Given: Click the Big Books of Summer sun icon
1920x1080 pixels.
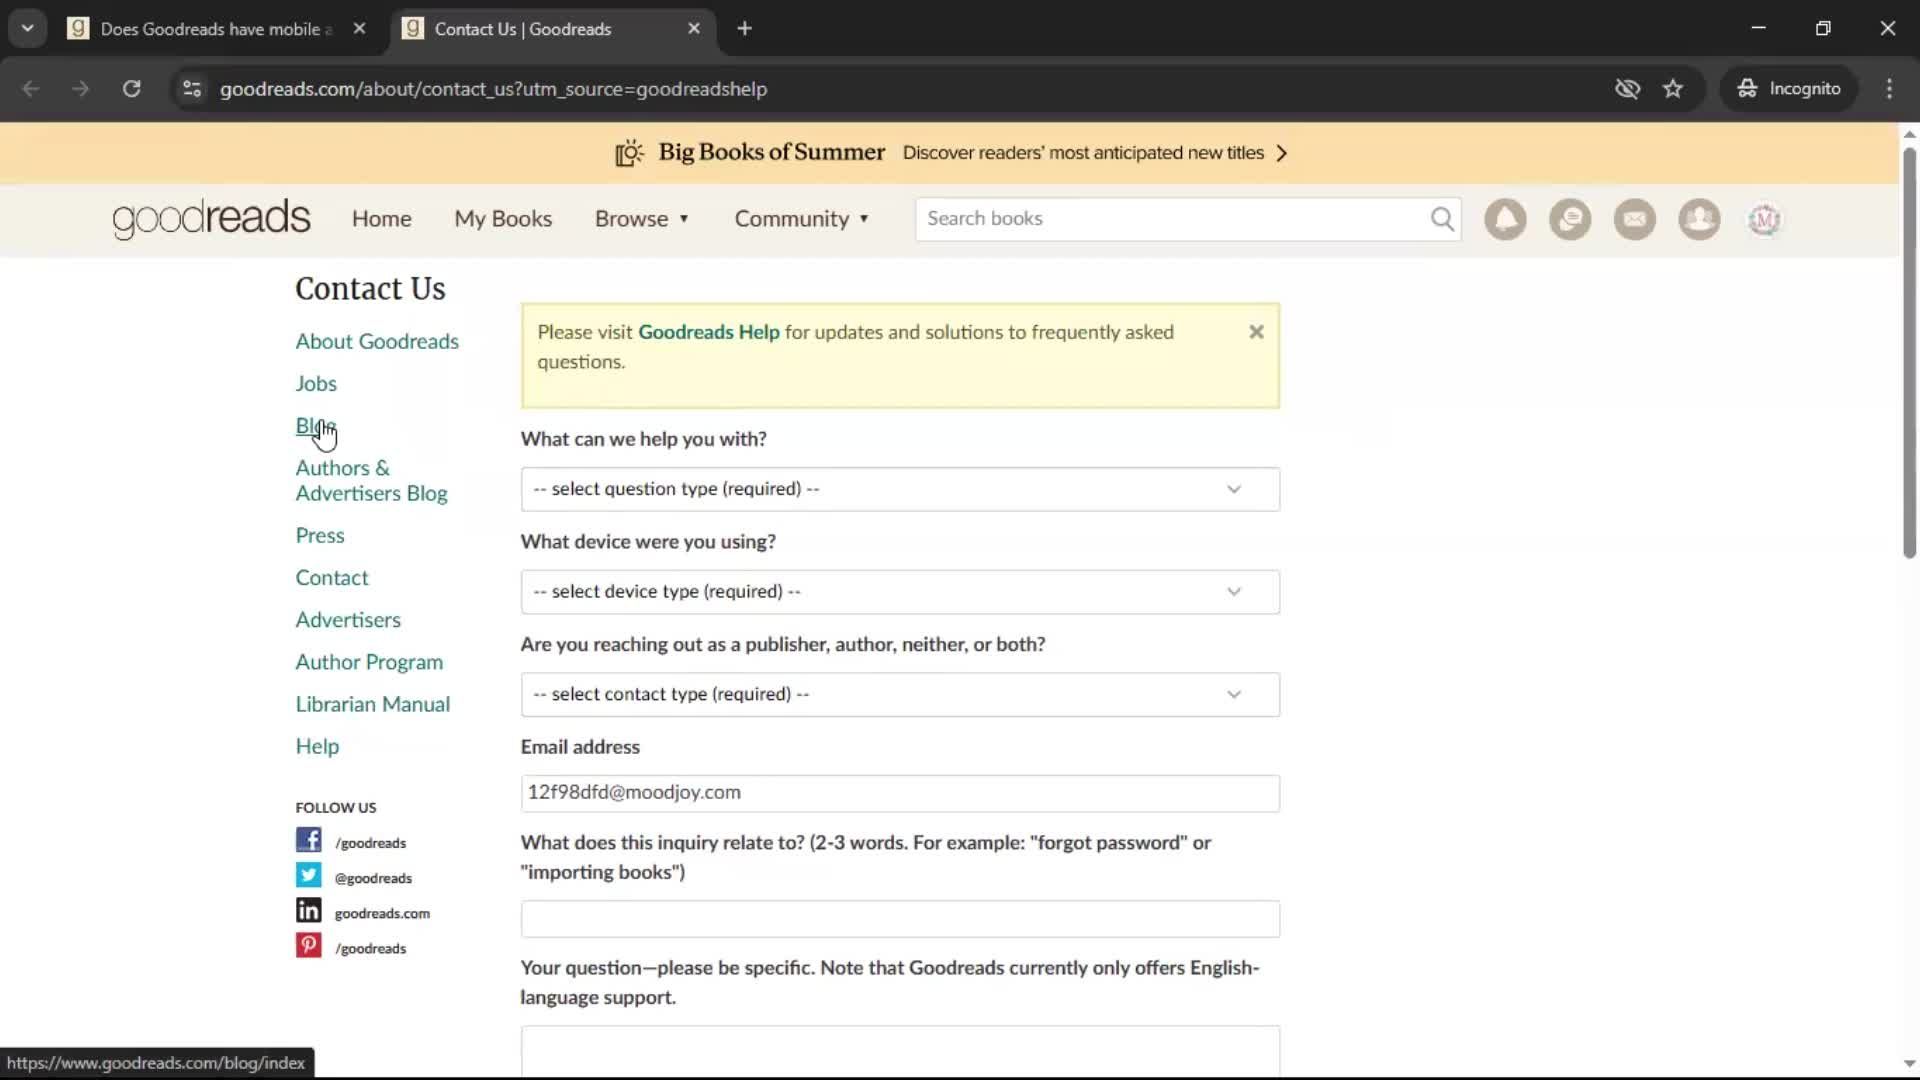Looking at the screenshot, I should point(630,153).
